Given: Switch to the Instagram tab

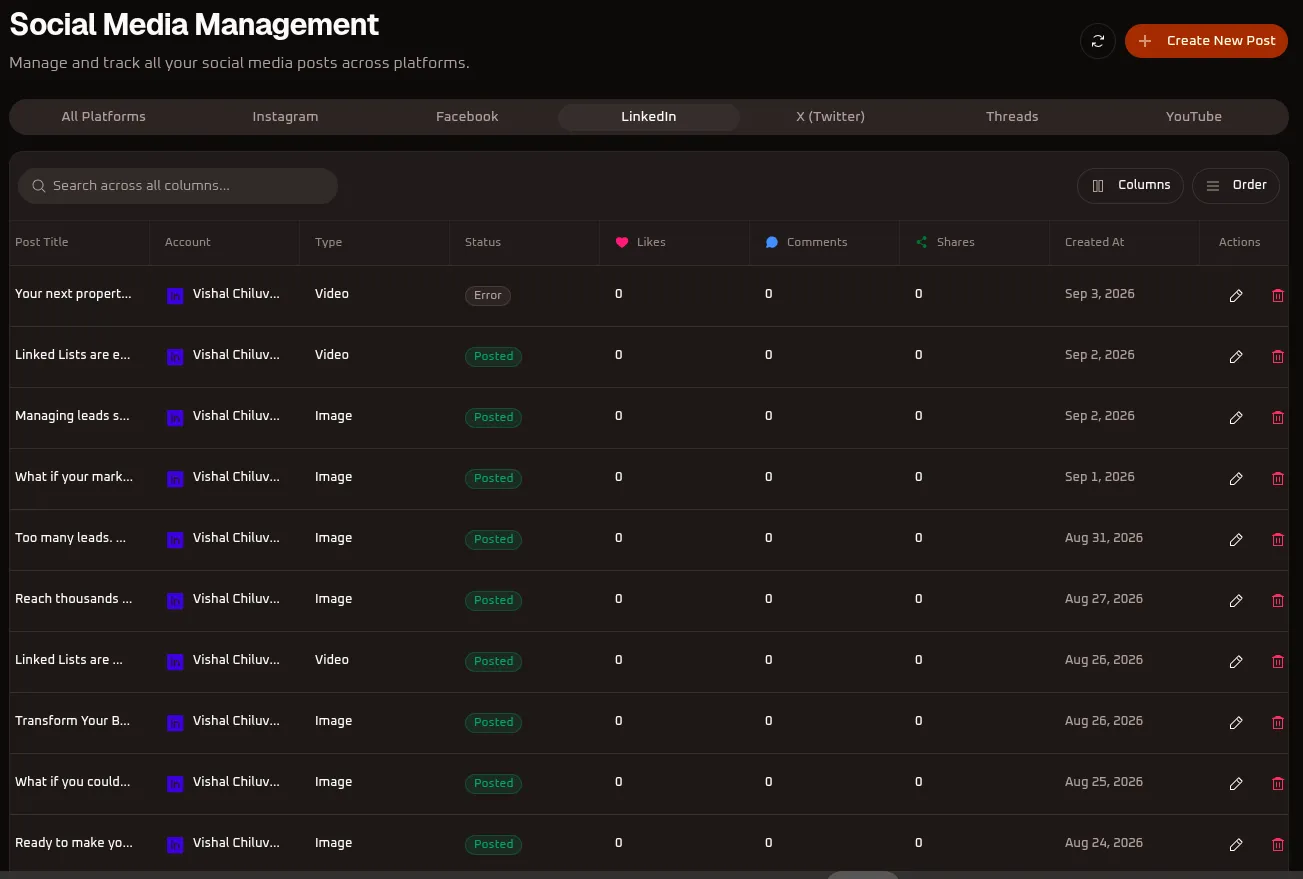Looking at the screenshot, I should [285, 117].
